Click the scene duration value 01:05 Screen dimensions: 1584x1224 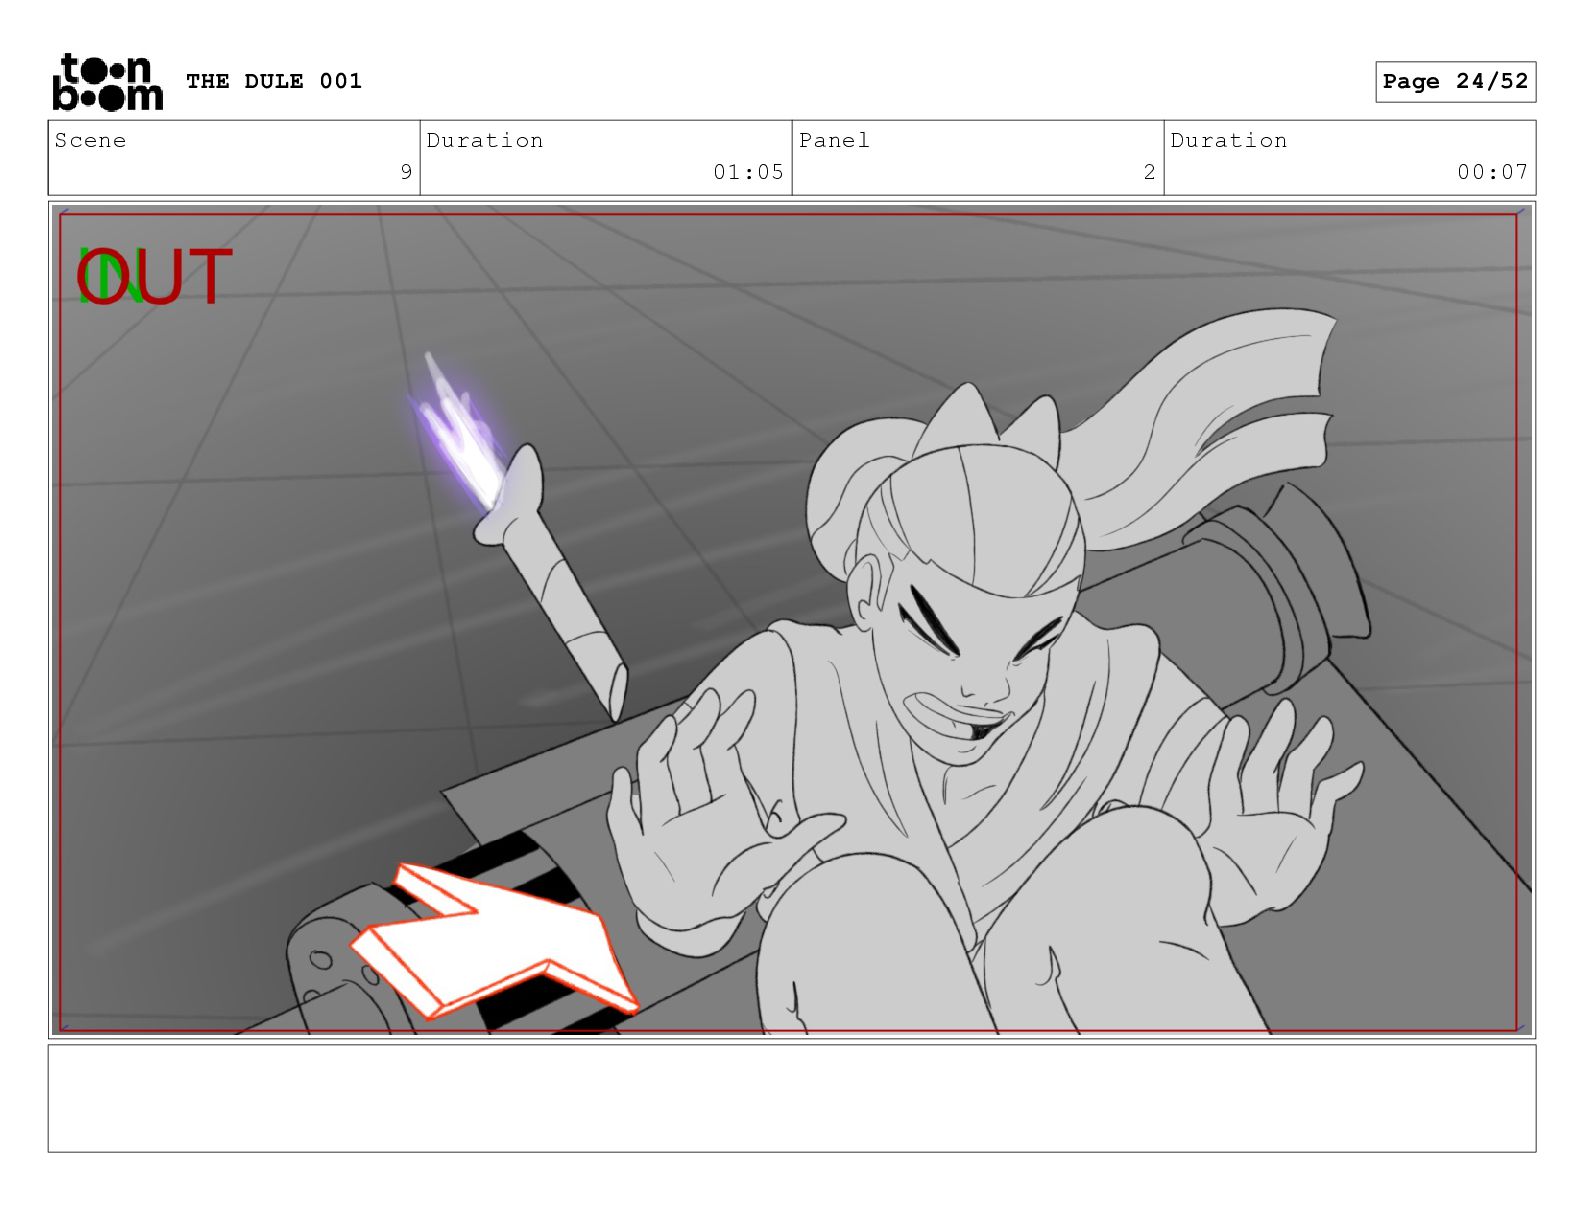[748, 172]
